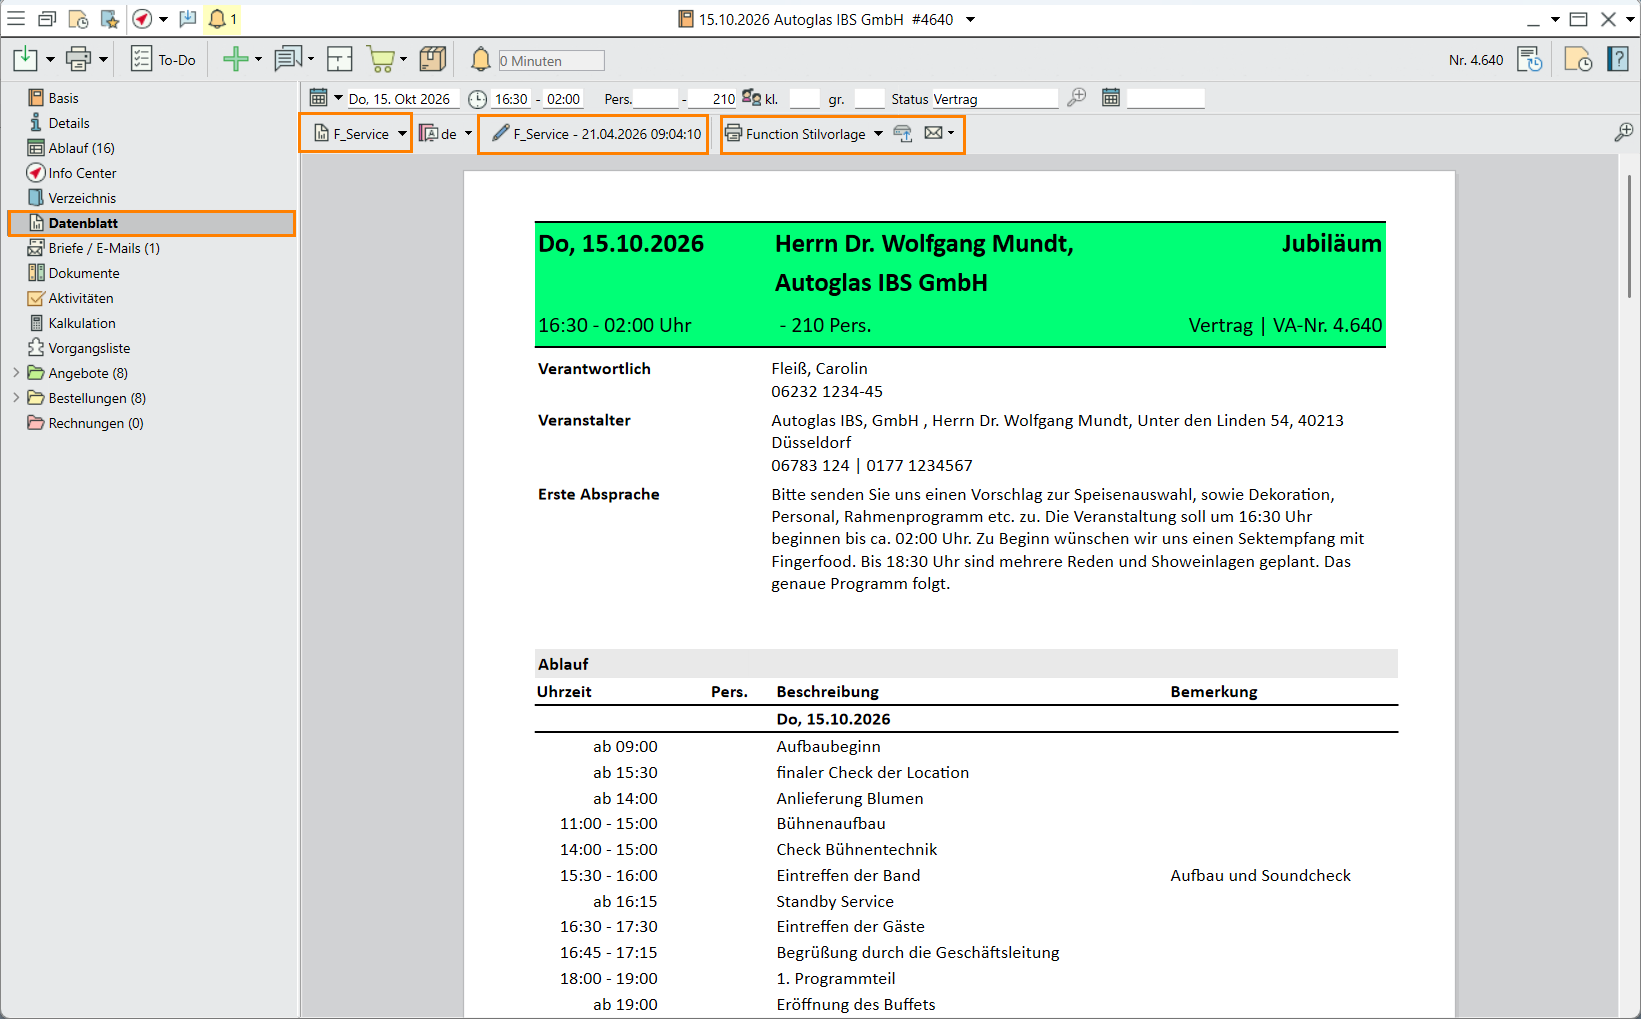
Task: Click the 0 Minuten reminder field
Action: pos(552,61)
